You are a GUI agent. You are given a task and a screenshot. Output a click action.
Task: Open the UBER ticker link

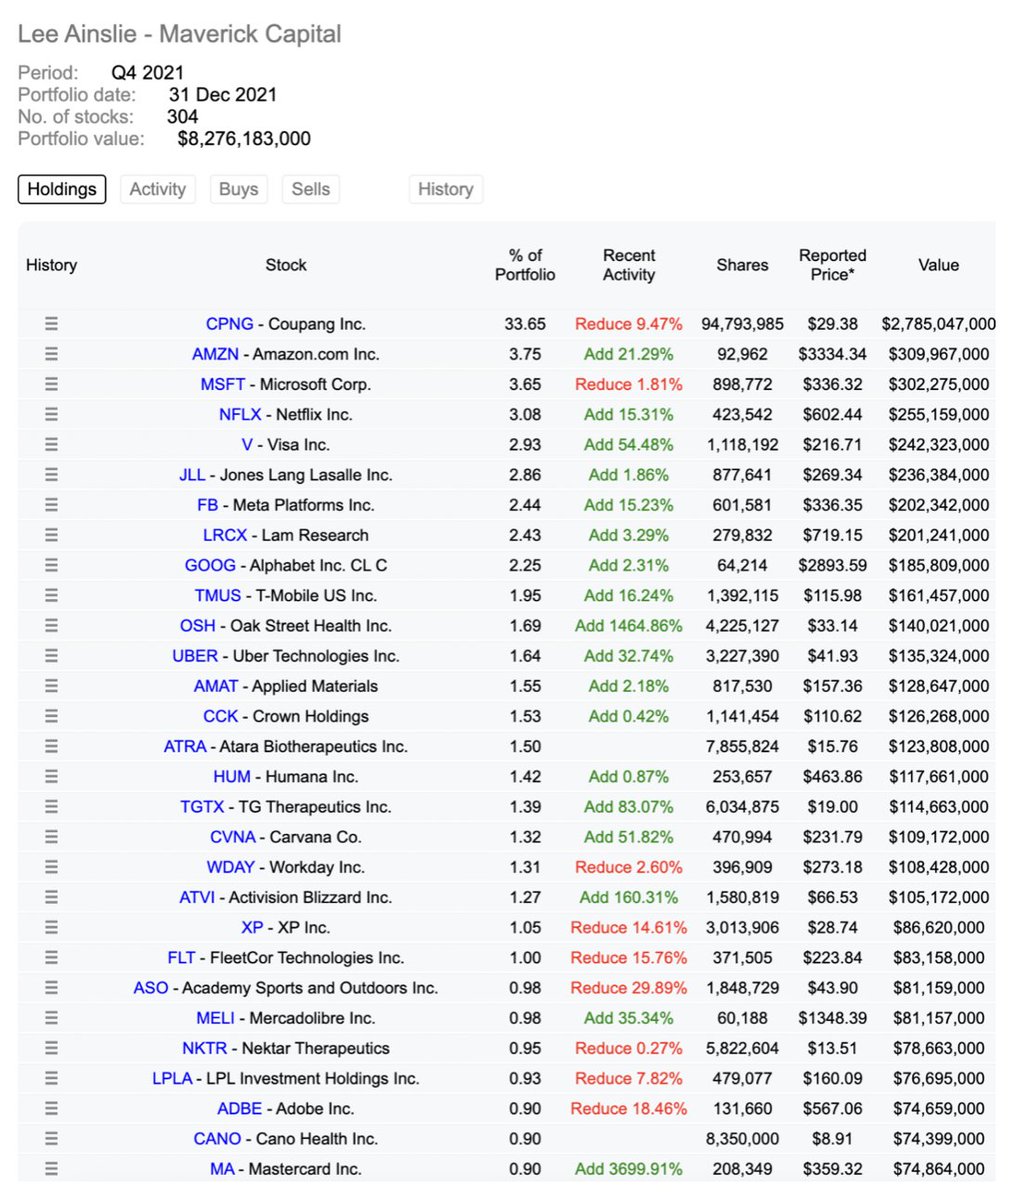point(195,656)
